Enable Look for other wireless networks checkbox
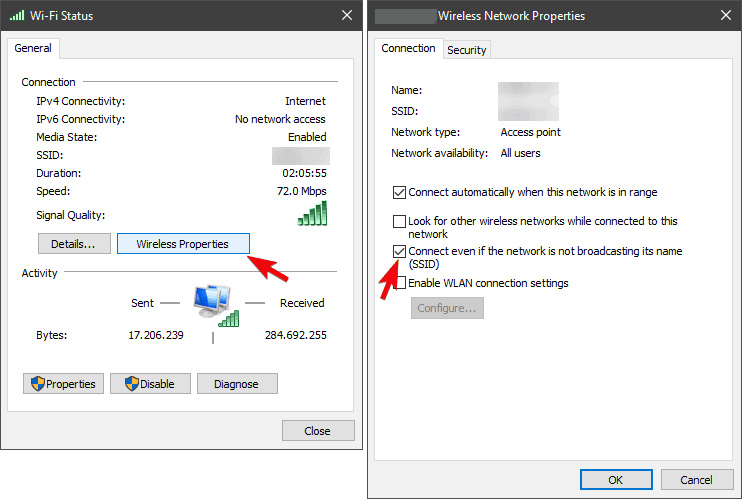This screenshot has width=742, height=499. click(x=399, y=222)
